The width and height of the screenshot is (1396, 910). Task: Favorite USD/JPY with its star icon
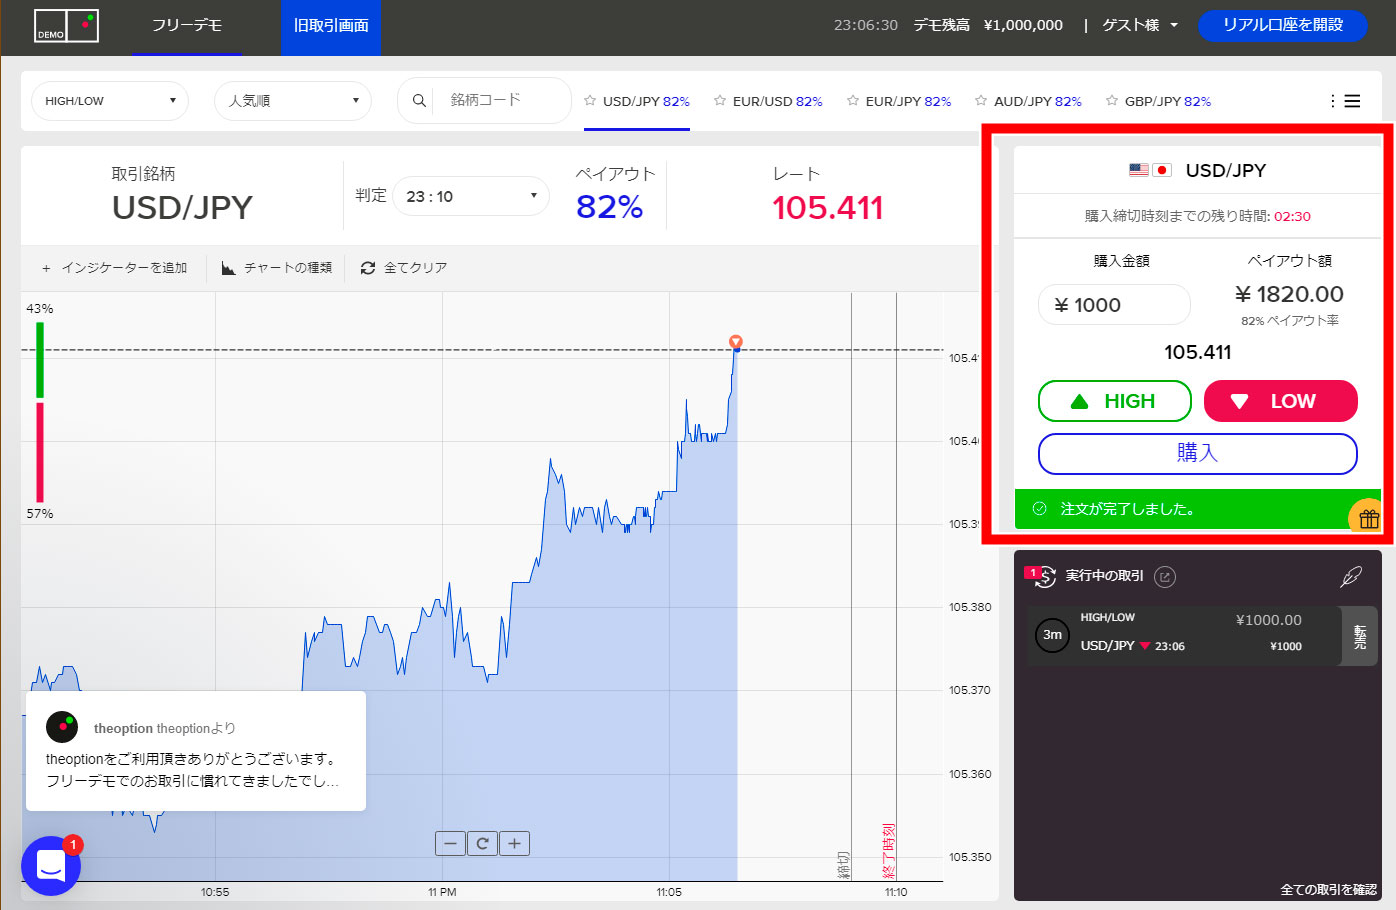(x=590, y=100)
